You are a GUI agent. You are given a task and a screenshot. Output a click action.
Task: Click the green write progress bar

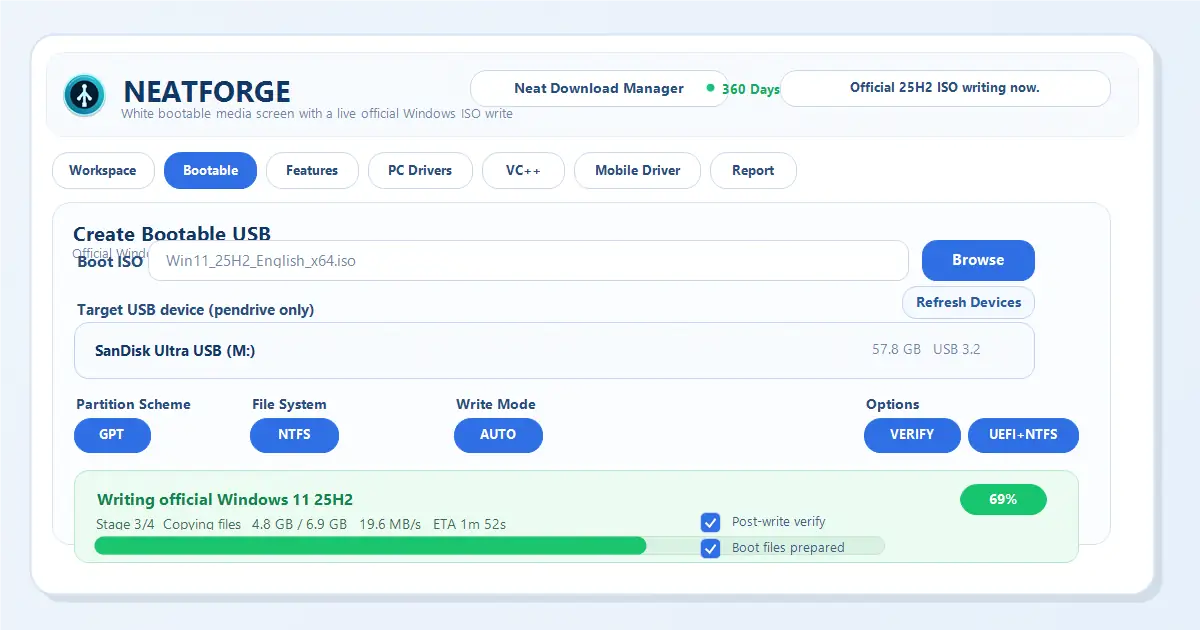(370, 546)
